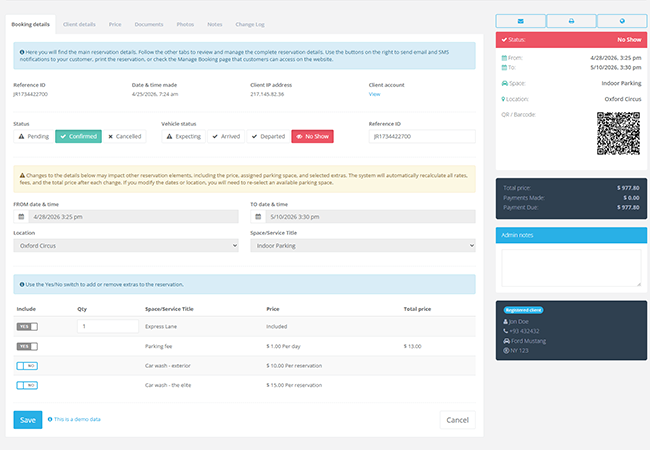Image resolution: width=650 pixels, height=450 pixels.
Task: Click the car icon next to Ford Mustang
Action: 506,341
